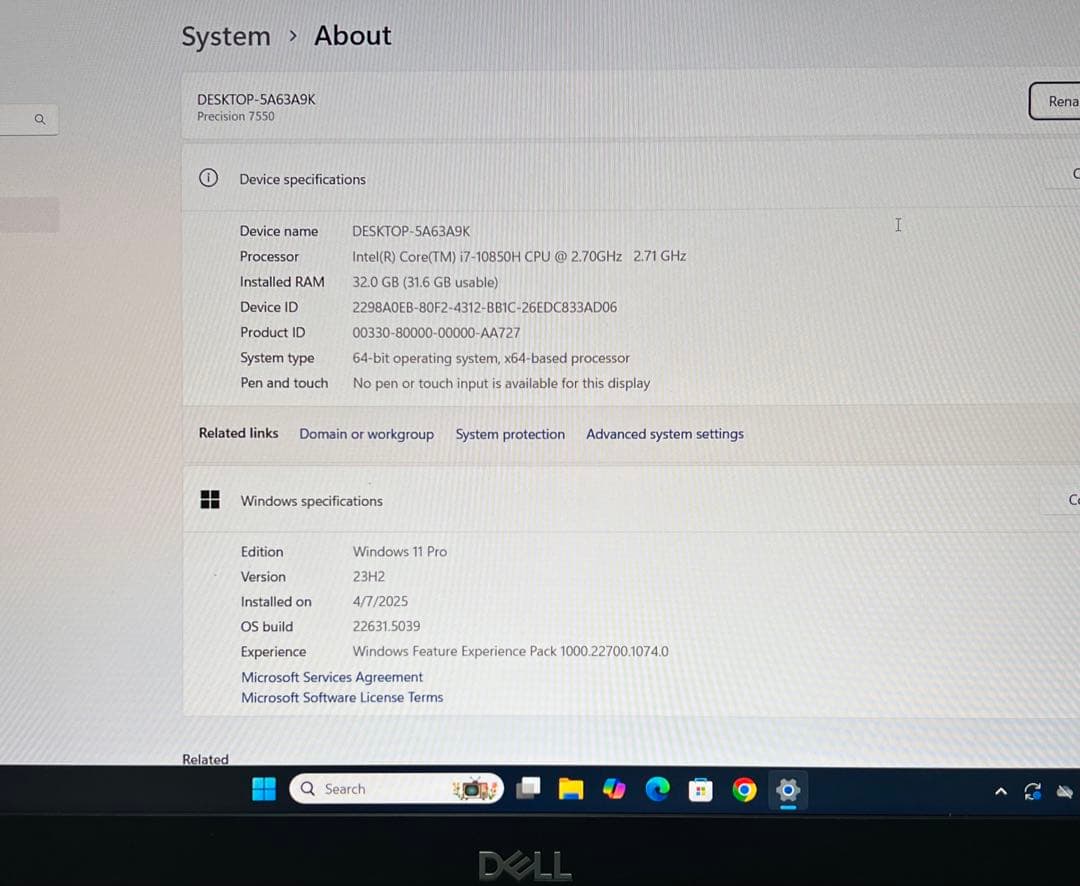Open the Start menu
Viewport: 1080px width, 886px height.
[263, 789]
